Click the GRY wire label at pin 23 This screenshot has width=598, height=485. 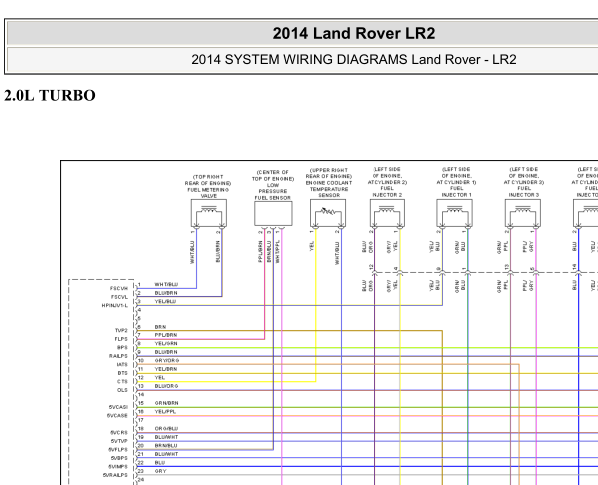(161, 471)
